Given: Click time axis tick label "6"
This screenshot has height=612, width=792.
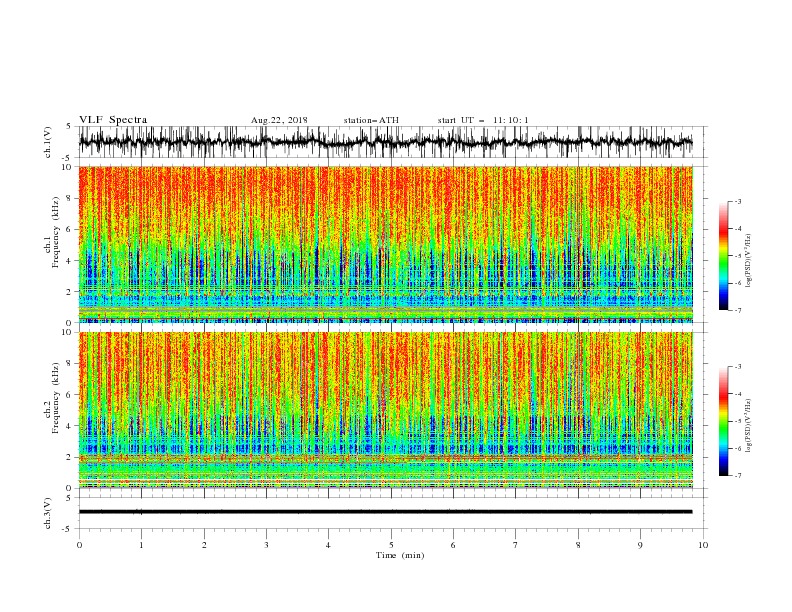Looking at the screenshot, I should [453, 545].
